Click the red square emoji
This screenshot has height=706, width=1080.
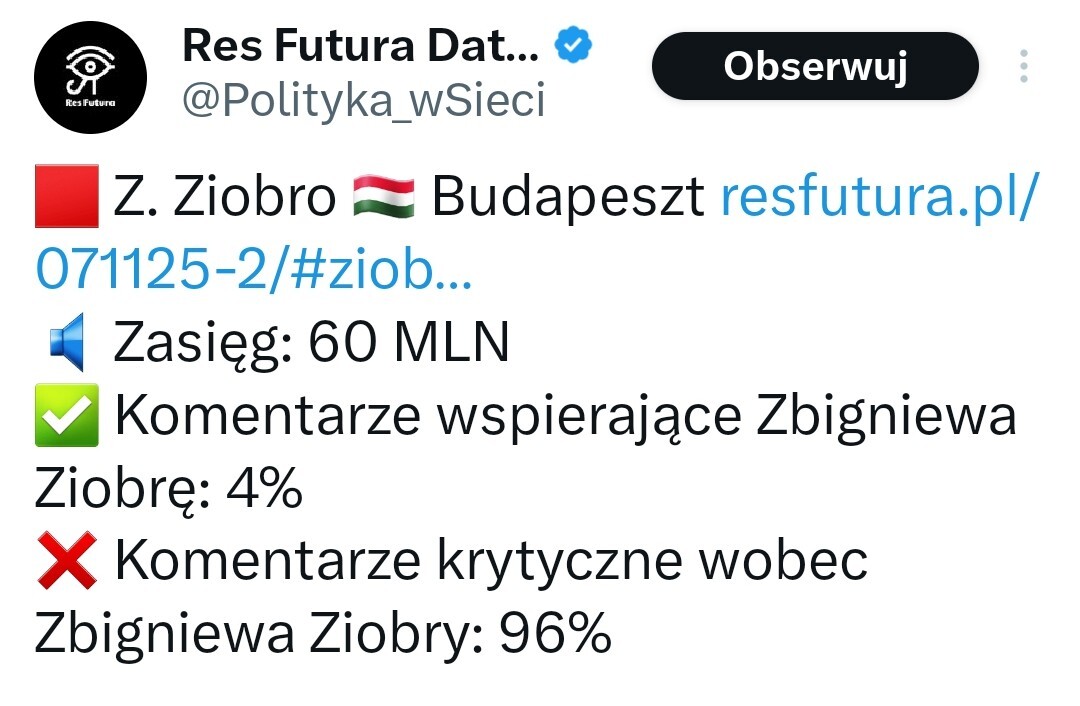[x=66, y=198]
